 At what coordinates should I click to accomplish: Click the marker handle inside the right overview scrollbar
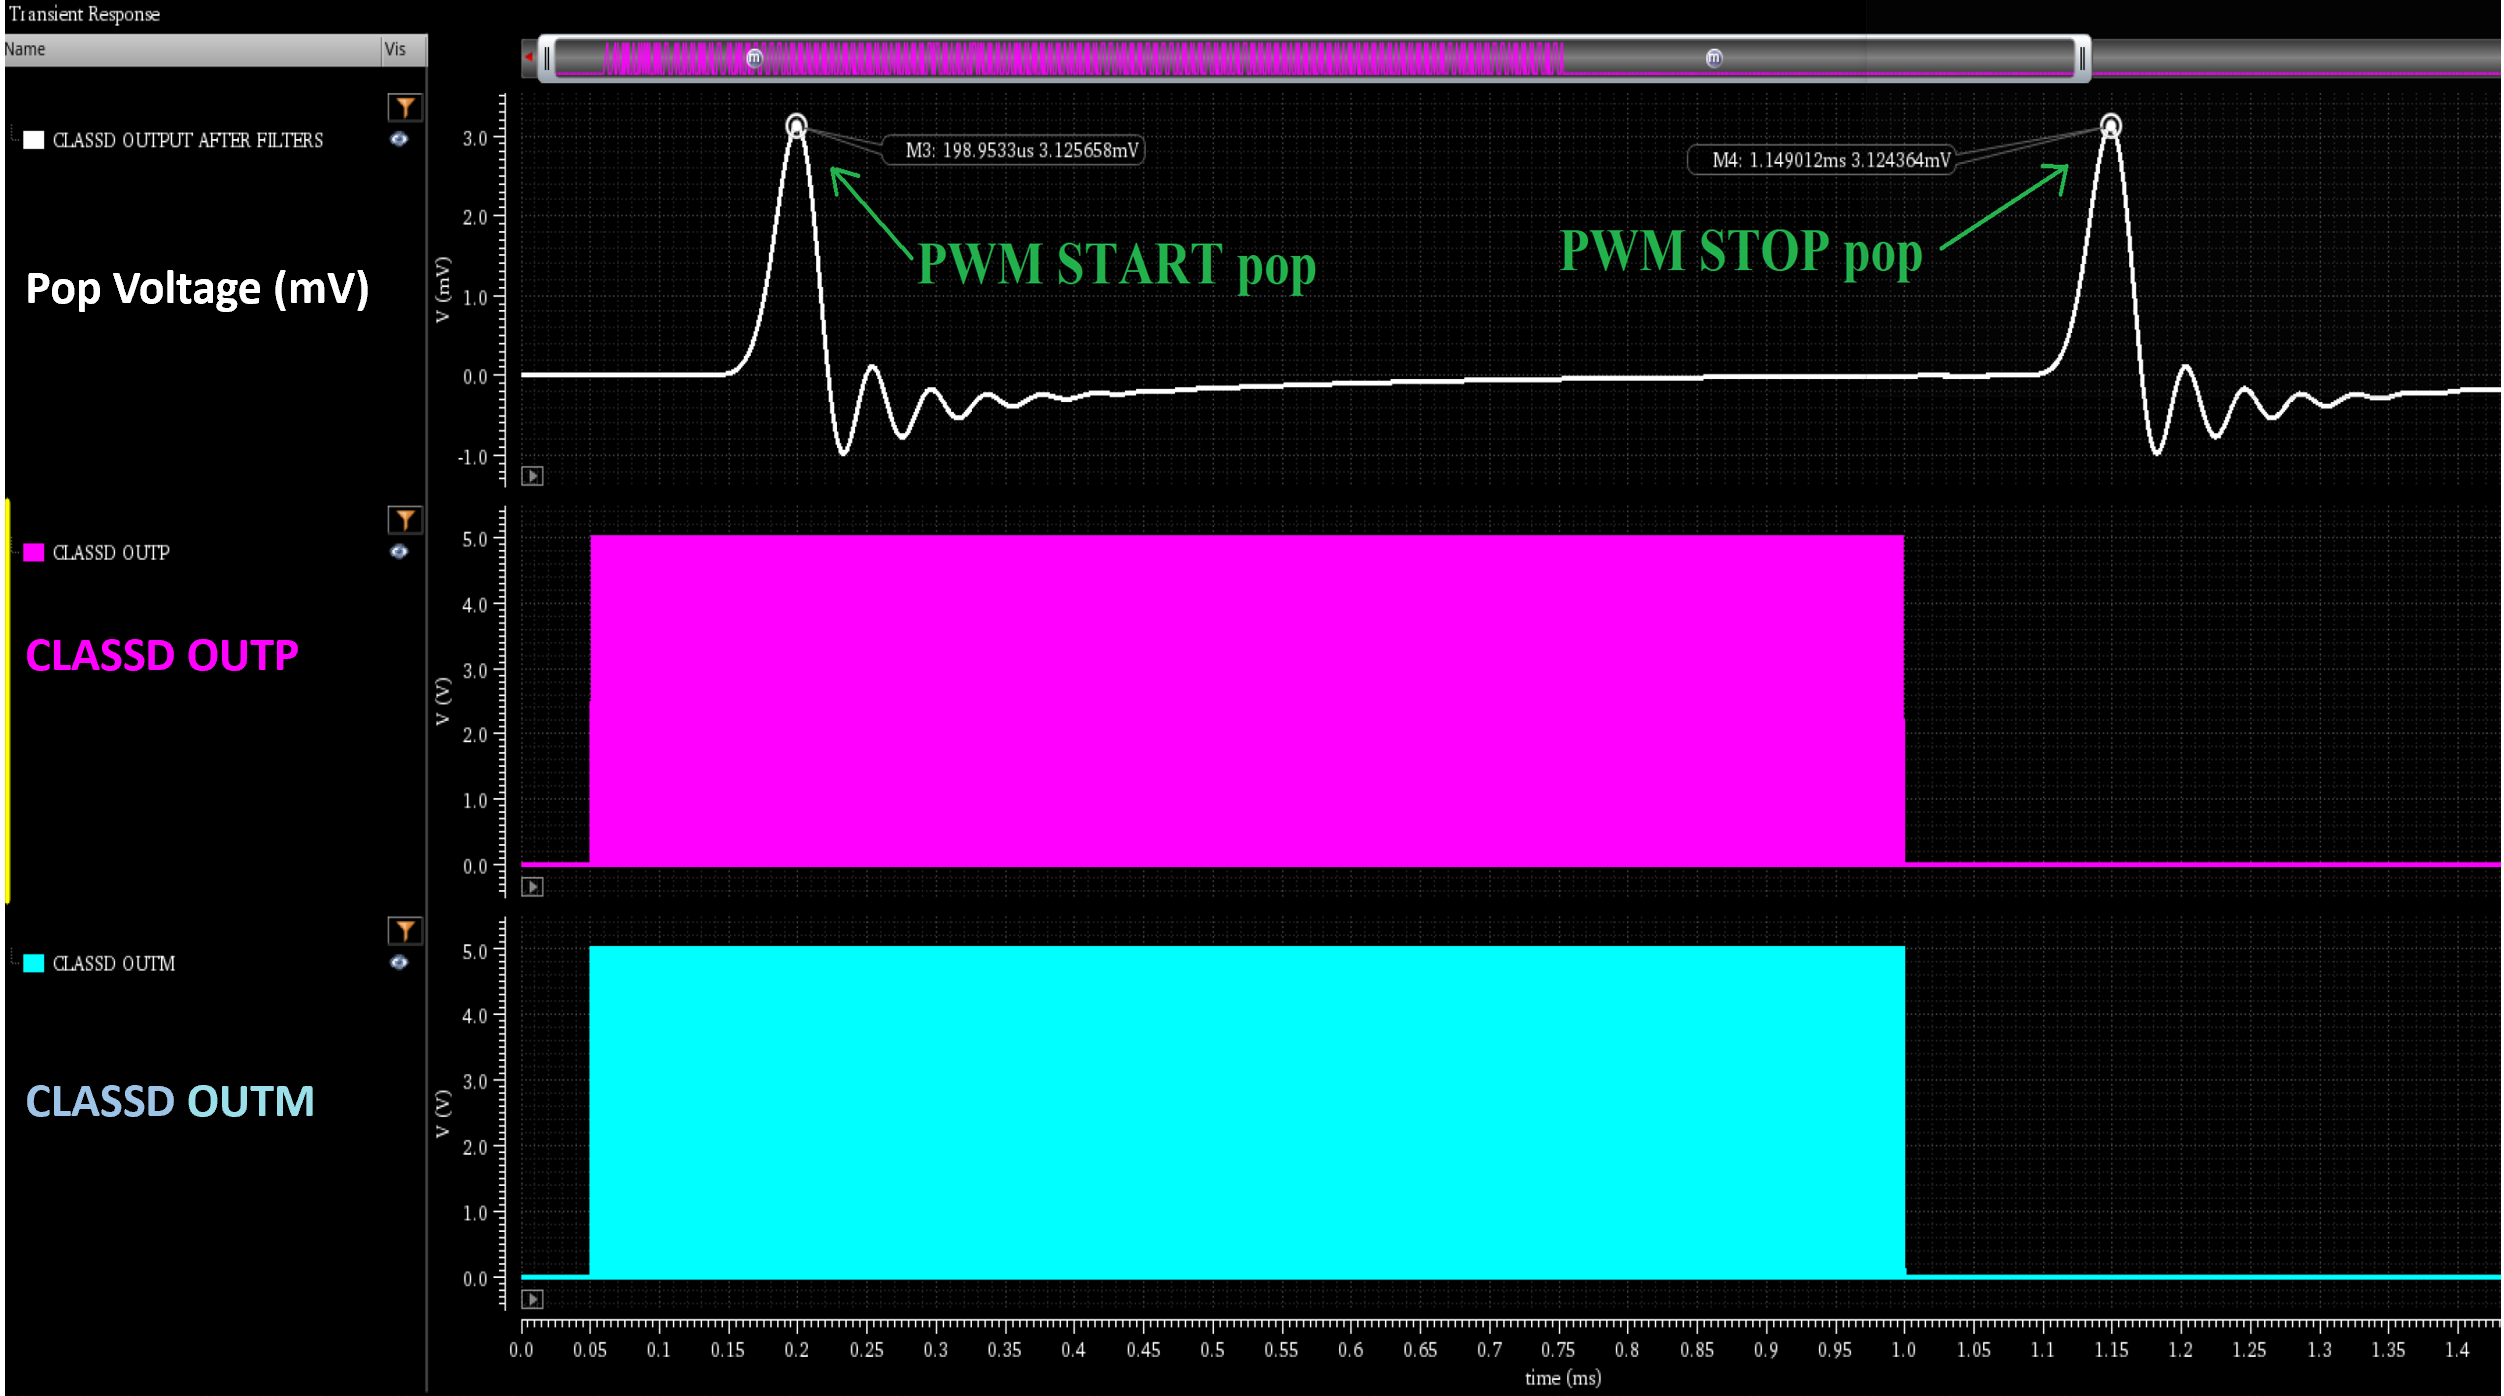click(2082, 58)
